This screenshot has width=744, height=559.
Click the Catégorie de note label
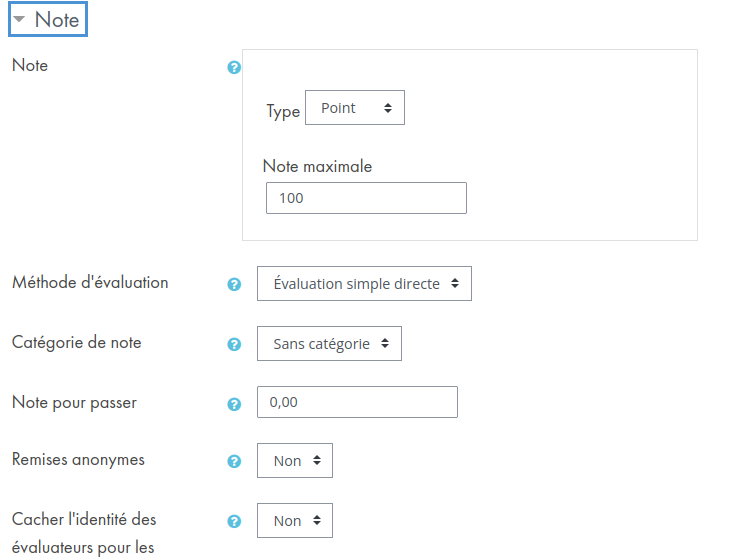tap(76, 343)
